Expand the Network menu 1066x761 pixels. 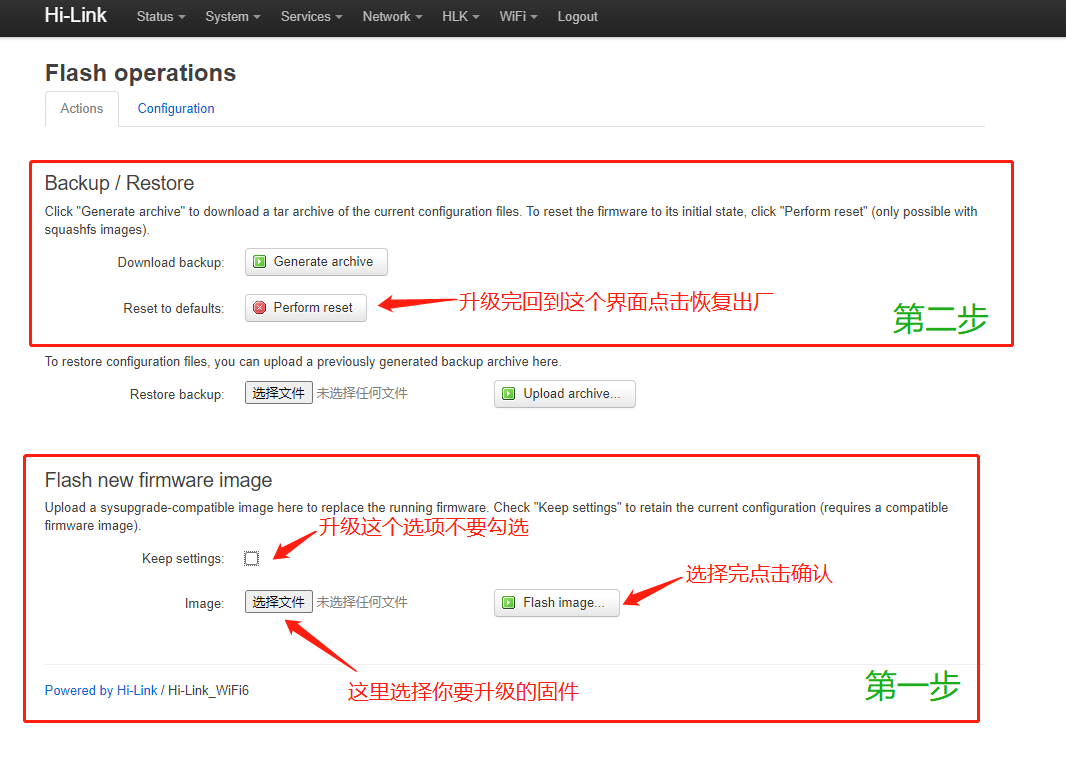(392, 16)
